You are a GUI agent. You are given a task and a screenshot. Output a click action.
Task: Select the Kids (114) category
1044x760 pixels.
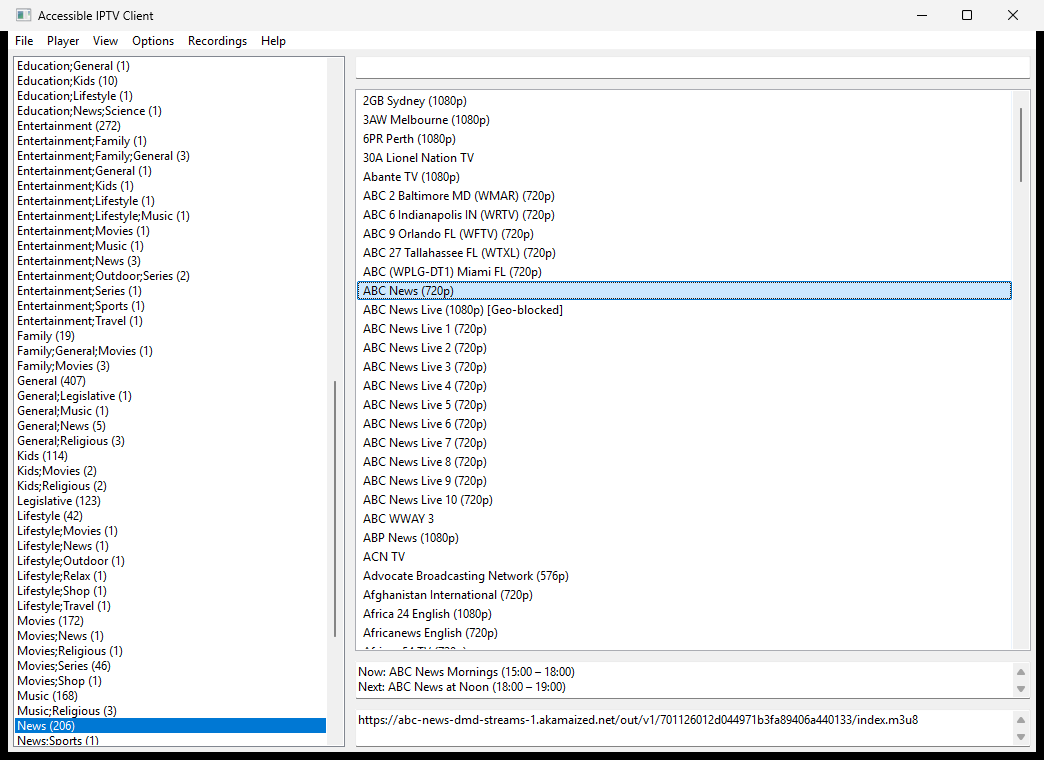tap(170, 456)
